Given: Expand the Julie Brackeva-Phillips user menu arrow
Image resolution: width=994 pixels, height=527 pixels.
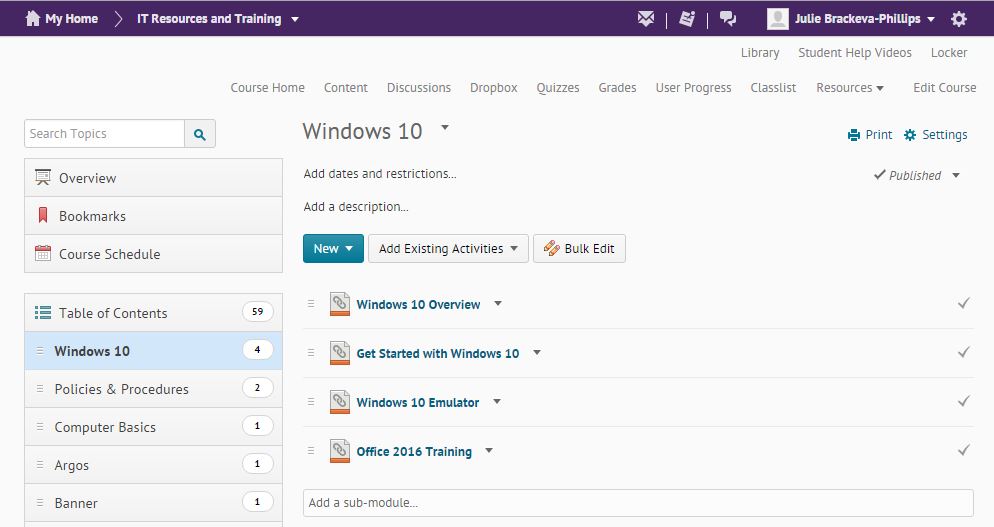Looking at the screenshot, I should (x=931, y=20).
